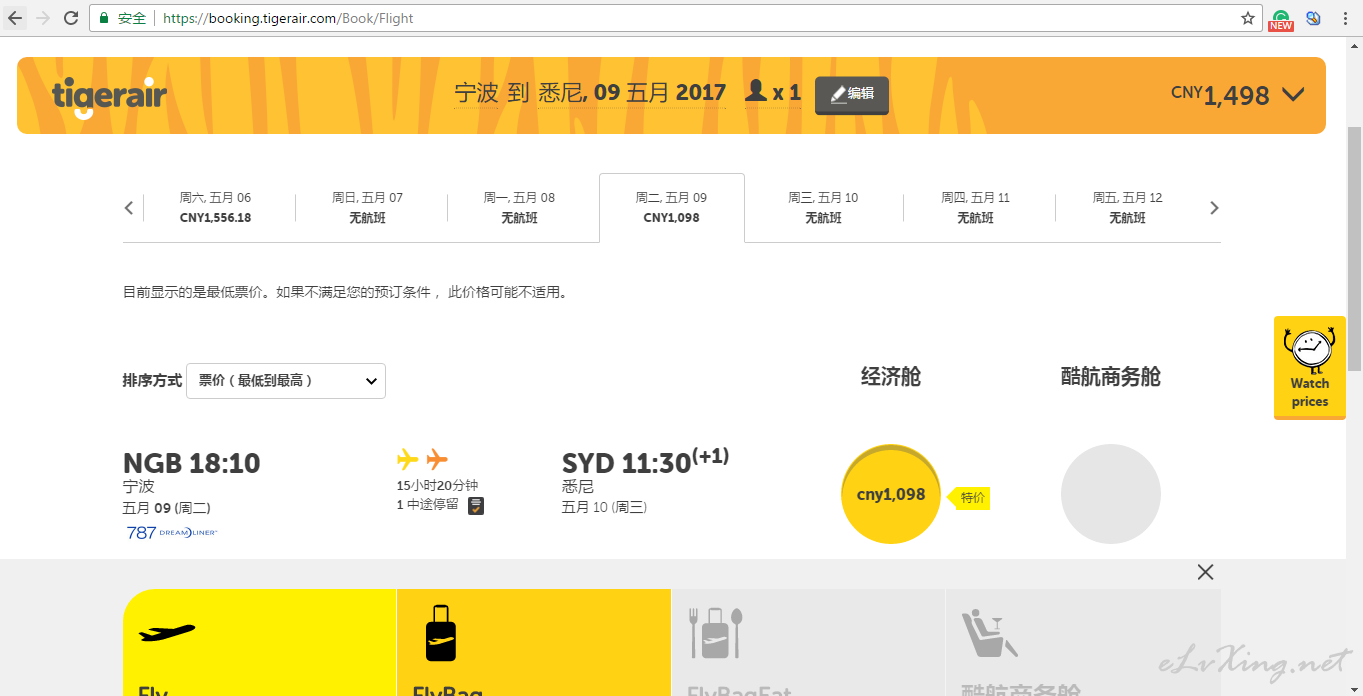
Task: Choose the FlyBag fare bundle card
Action: click(x=533, y=642)
